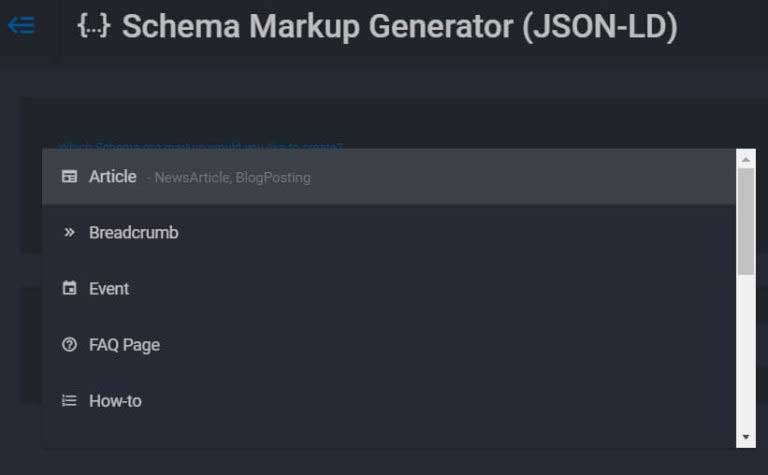
Task: Pick the Event option
Action: pos(389,288)
